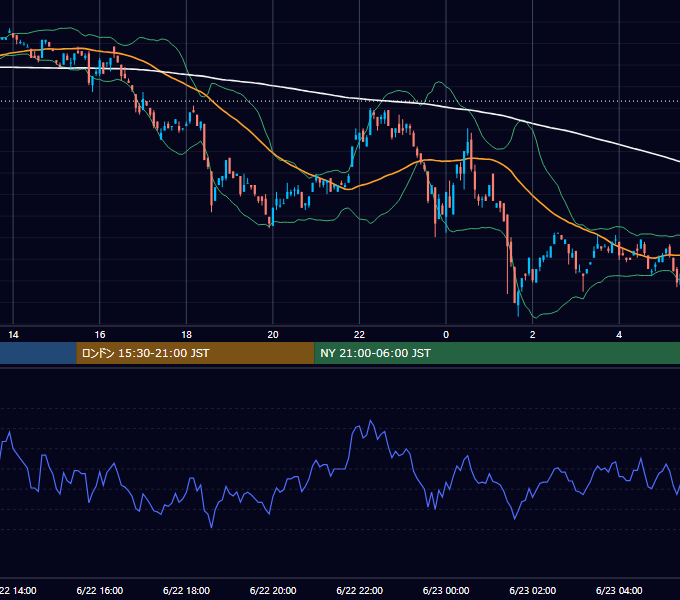The width and height of the screenshot is (680, 600).
Task: Click the 4 hour label on price chart axis
Action: point(619,335)
